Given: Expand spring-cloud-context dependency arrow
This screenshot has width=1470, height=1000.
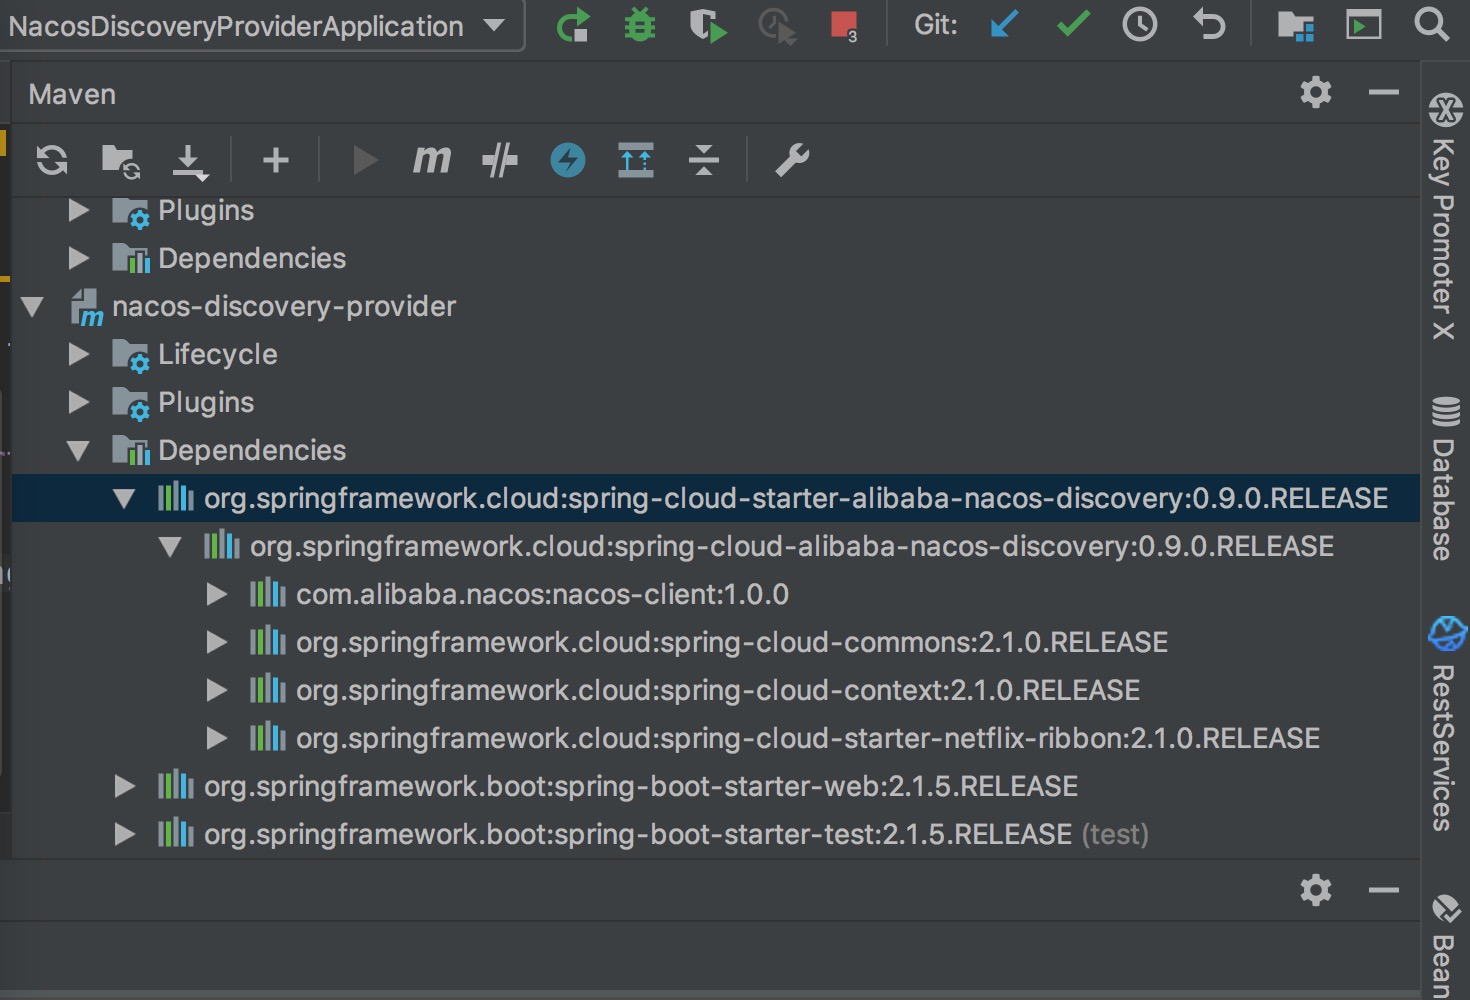Looking at the screenshot, I should [x=217, y=690].
